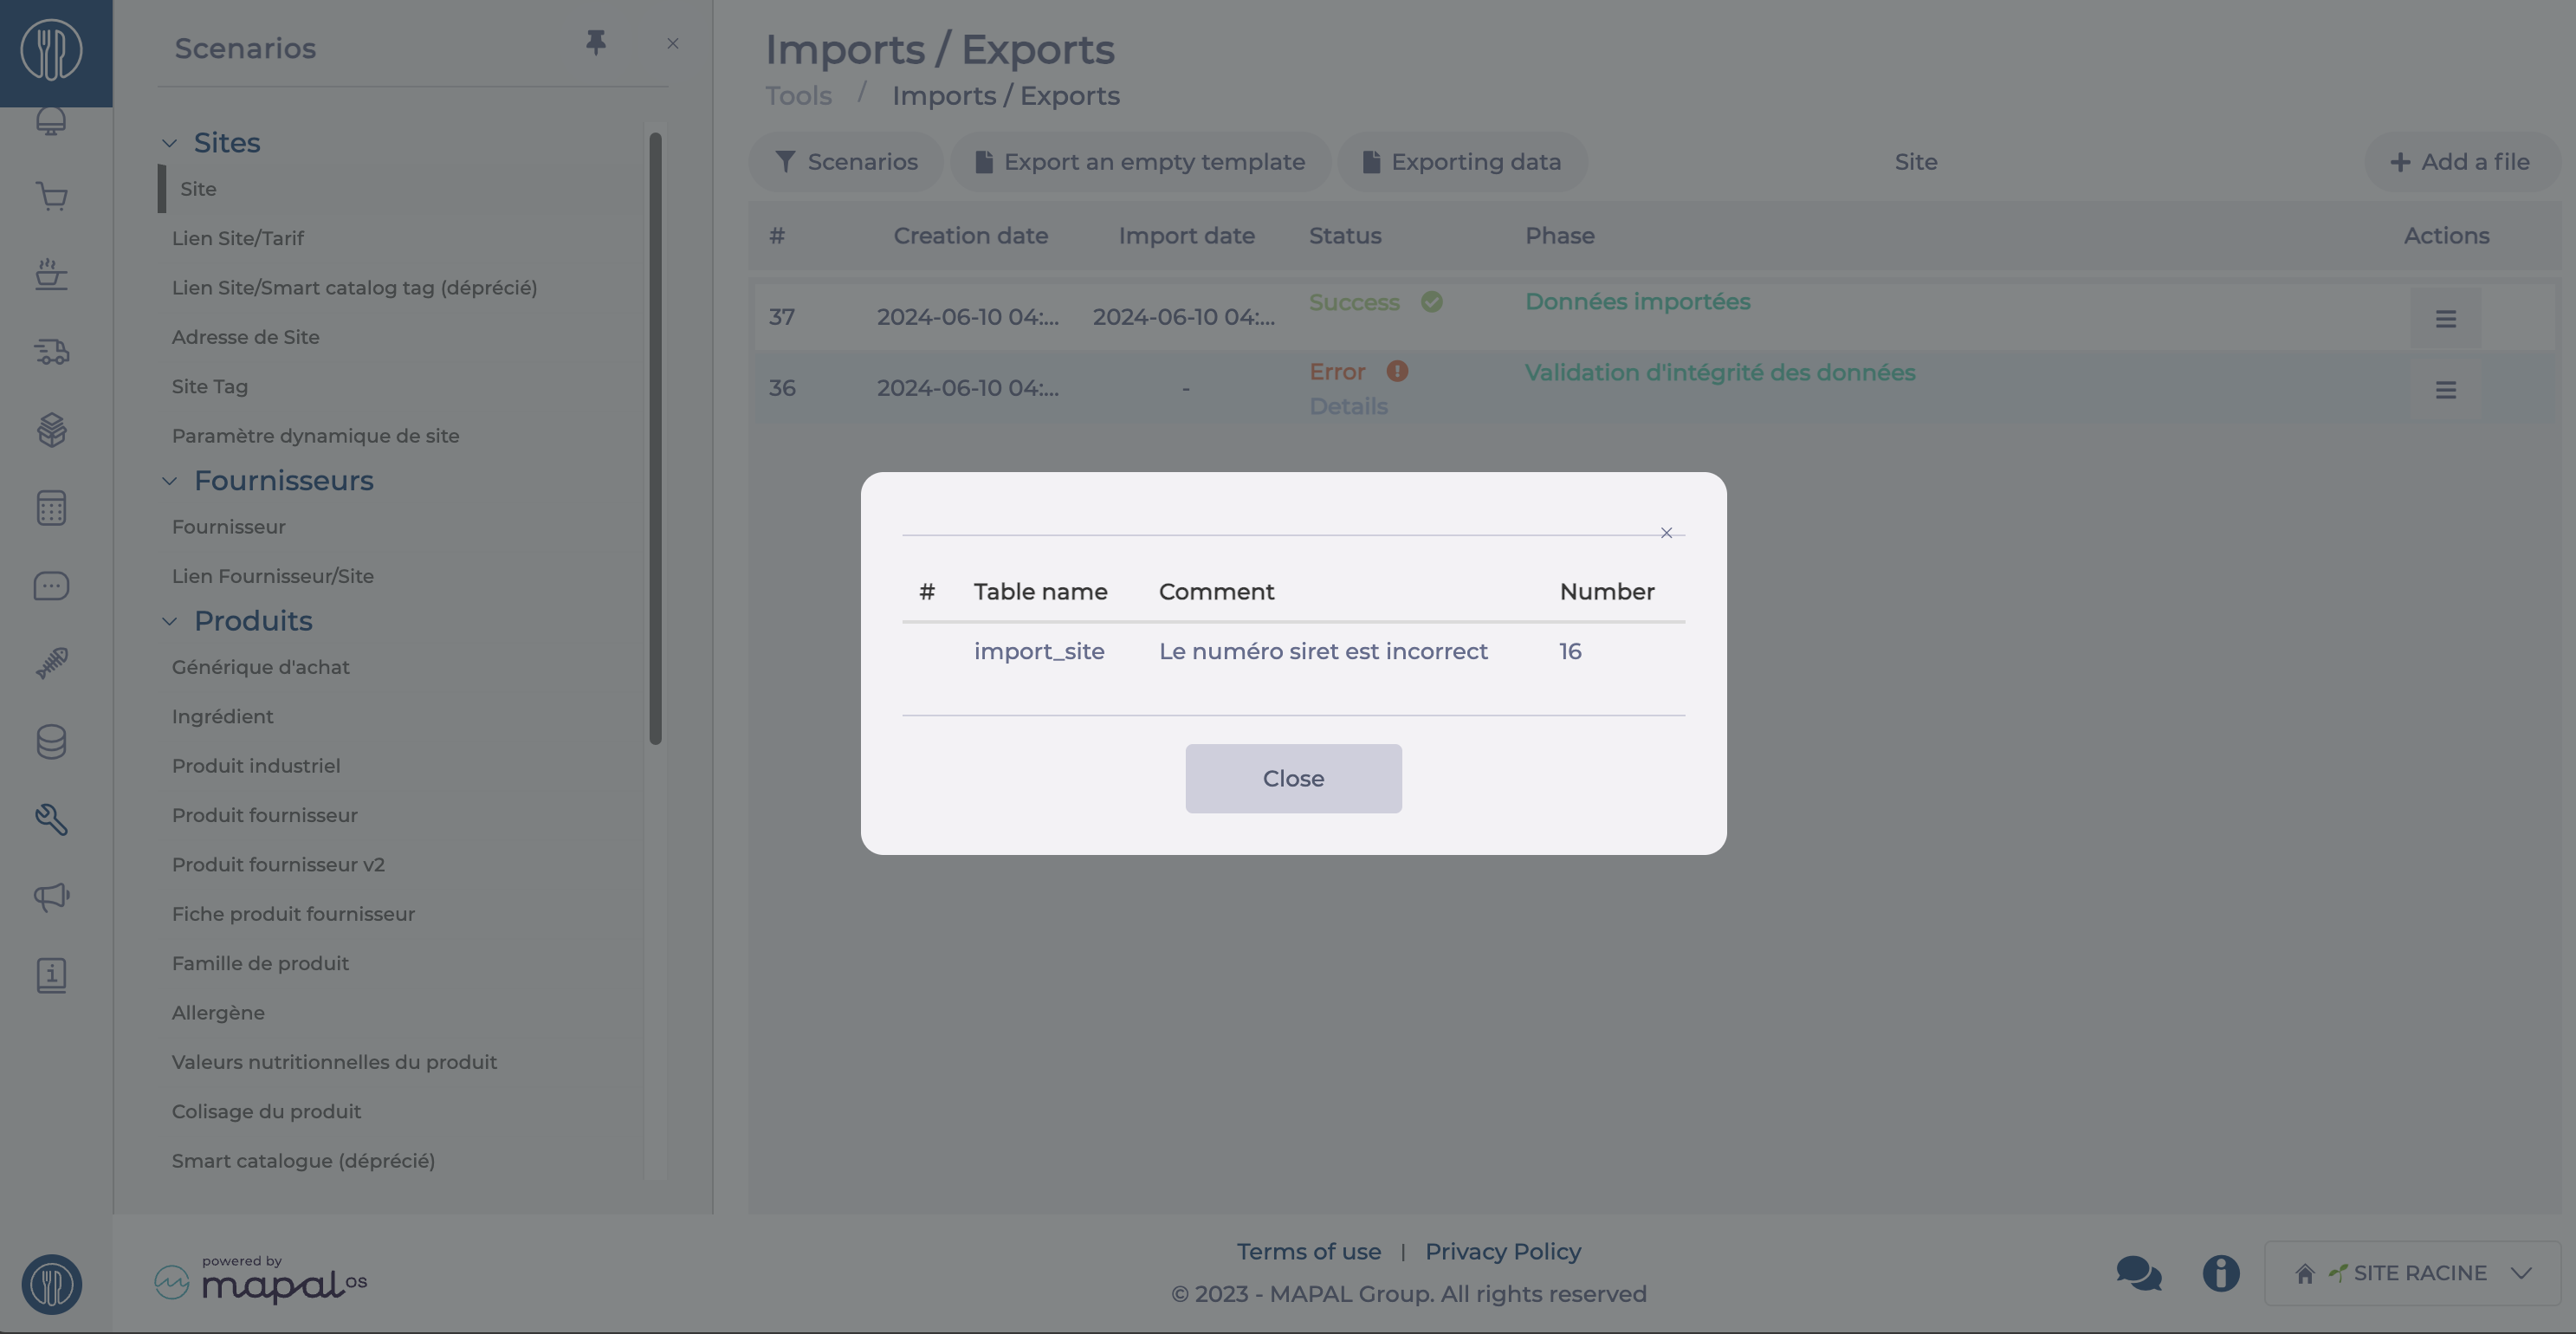Click the Scenarios panel scrollbar

655,438
